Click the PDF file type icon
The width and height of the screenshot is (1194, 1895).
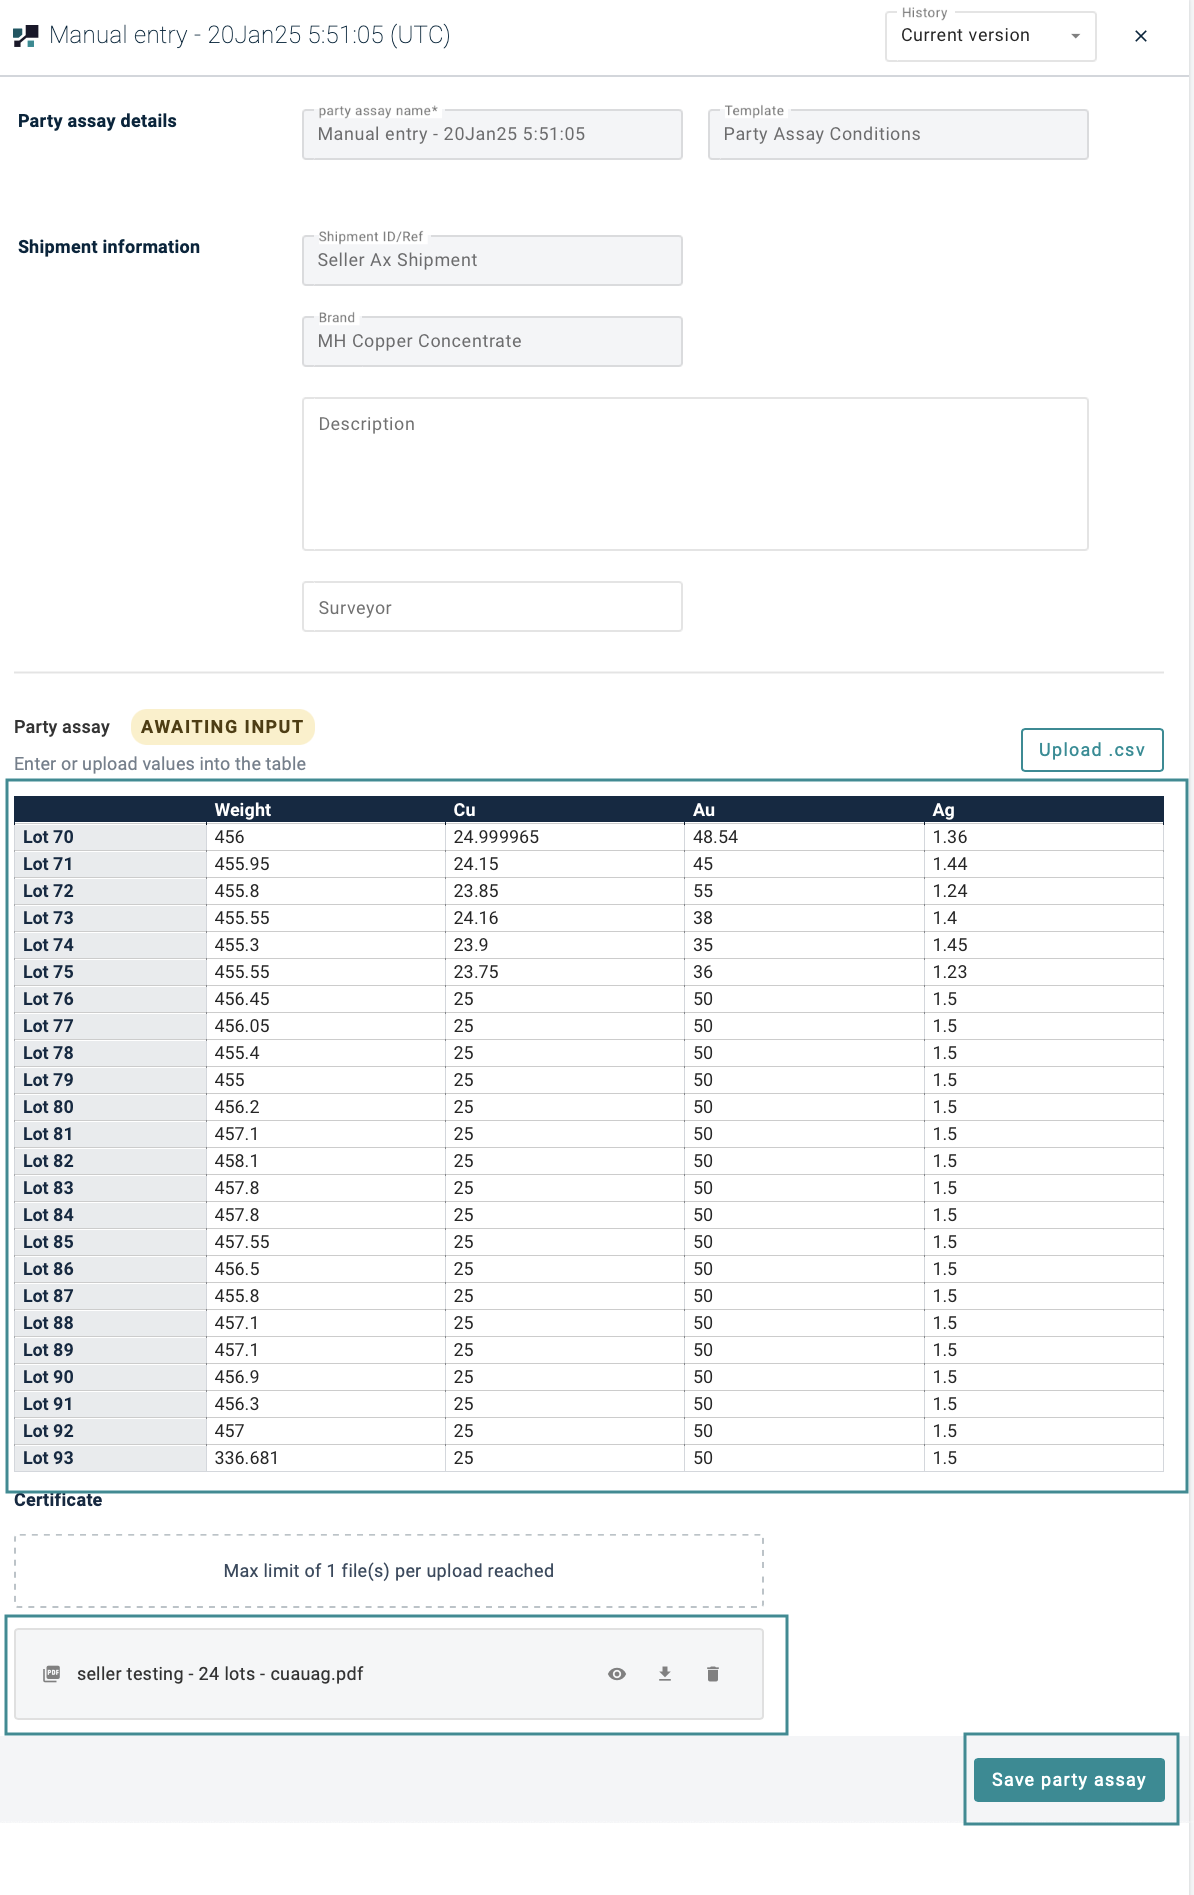tap(52, 1674)
